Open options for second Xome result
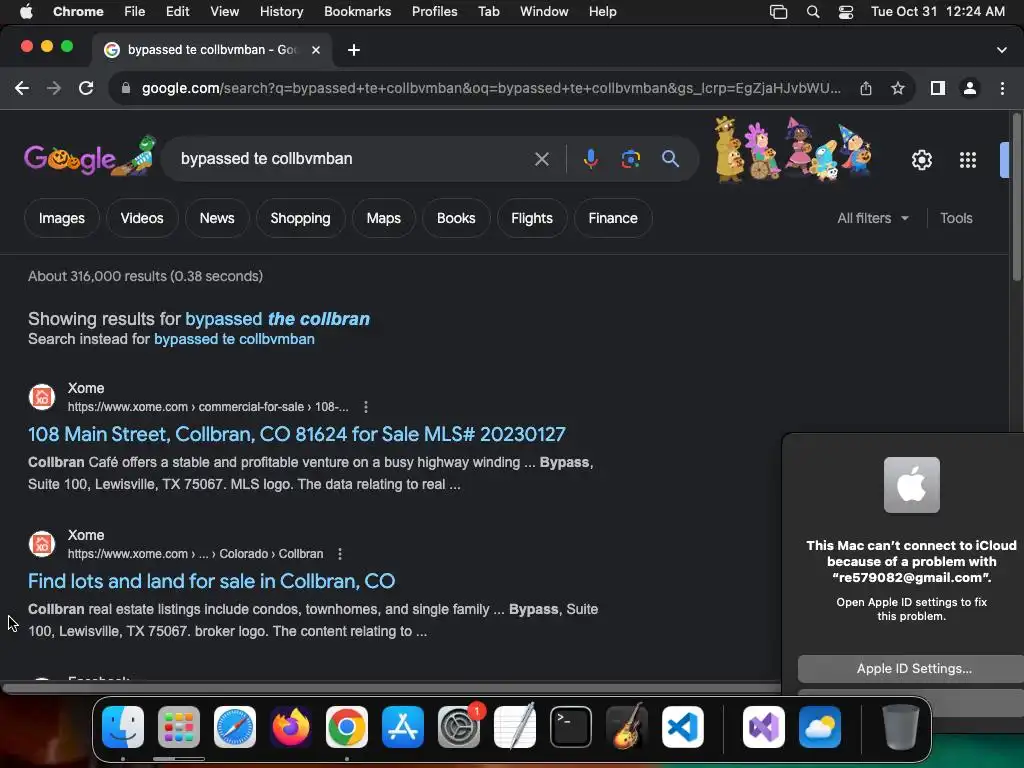1024x768 pixels. click(x=340, y=554)
